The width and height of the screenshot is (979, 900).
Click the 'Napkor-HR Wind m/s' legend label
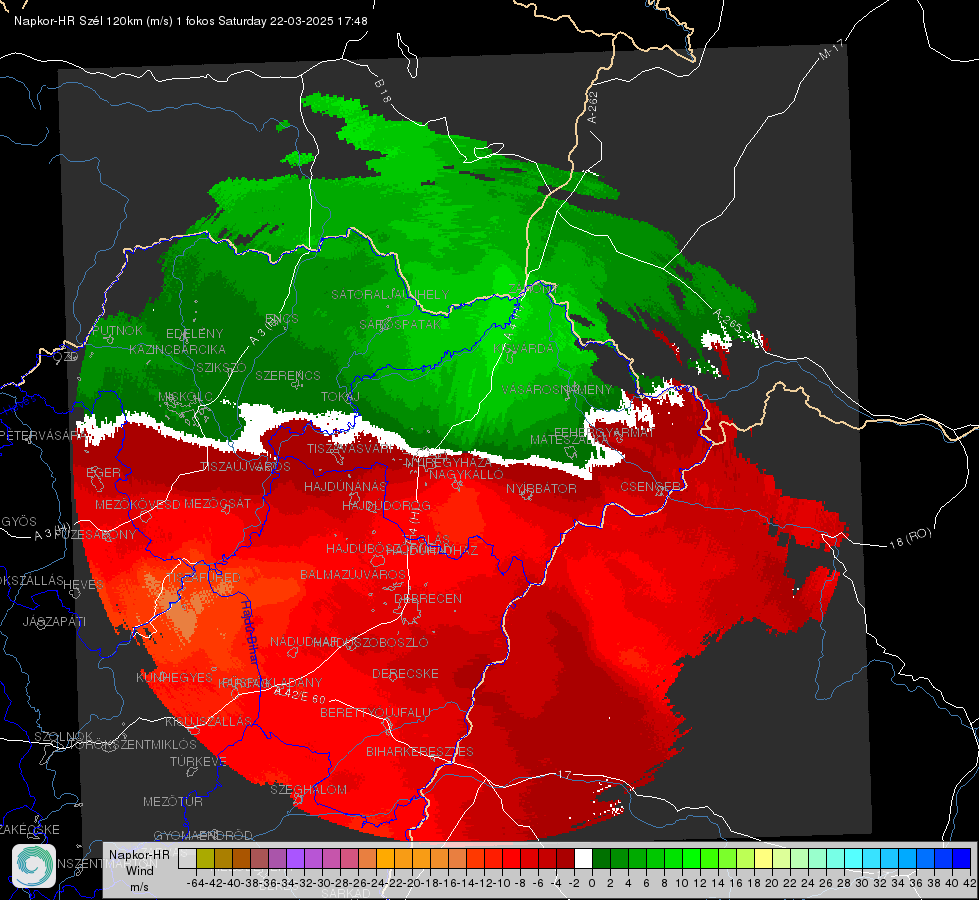[140, 871]
